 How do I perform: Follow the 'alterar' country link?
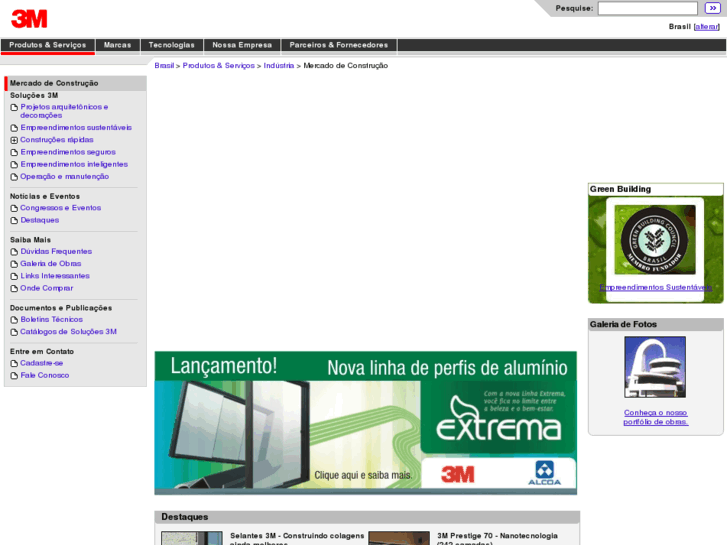[707, 27]
